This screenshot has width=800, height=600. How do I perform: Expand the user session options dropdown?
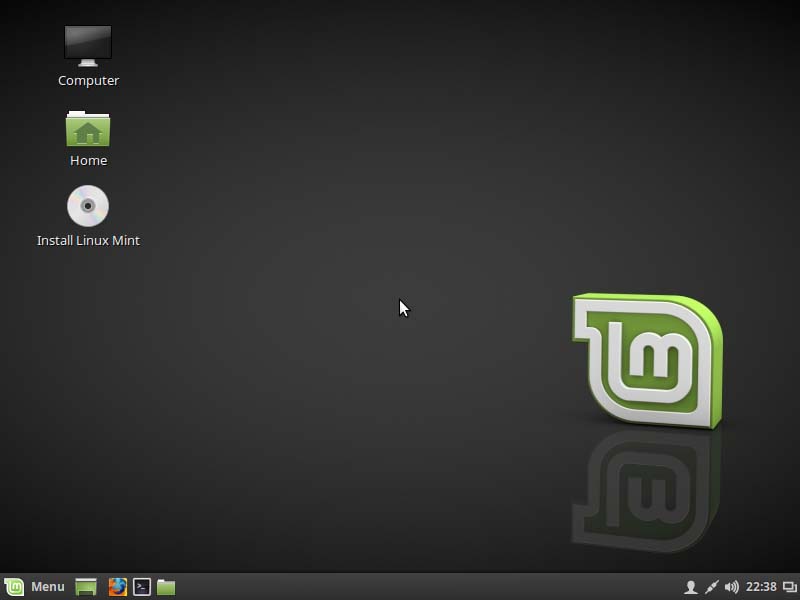[x=691, y=587]
